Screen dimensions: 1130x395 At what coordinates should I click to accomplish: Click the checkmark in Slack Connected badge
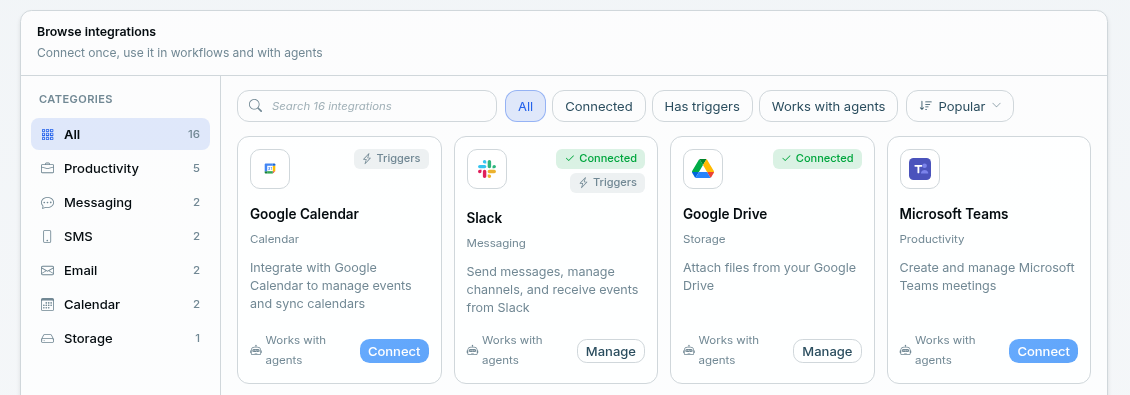pos(569,159)
